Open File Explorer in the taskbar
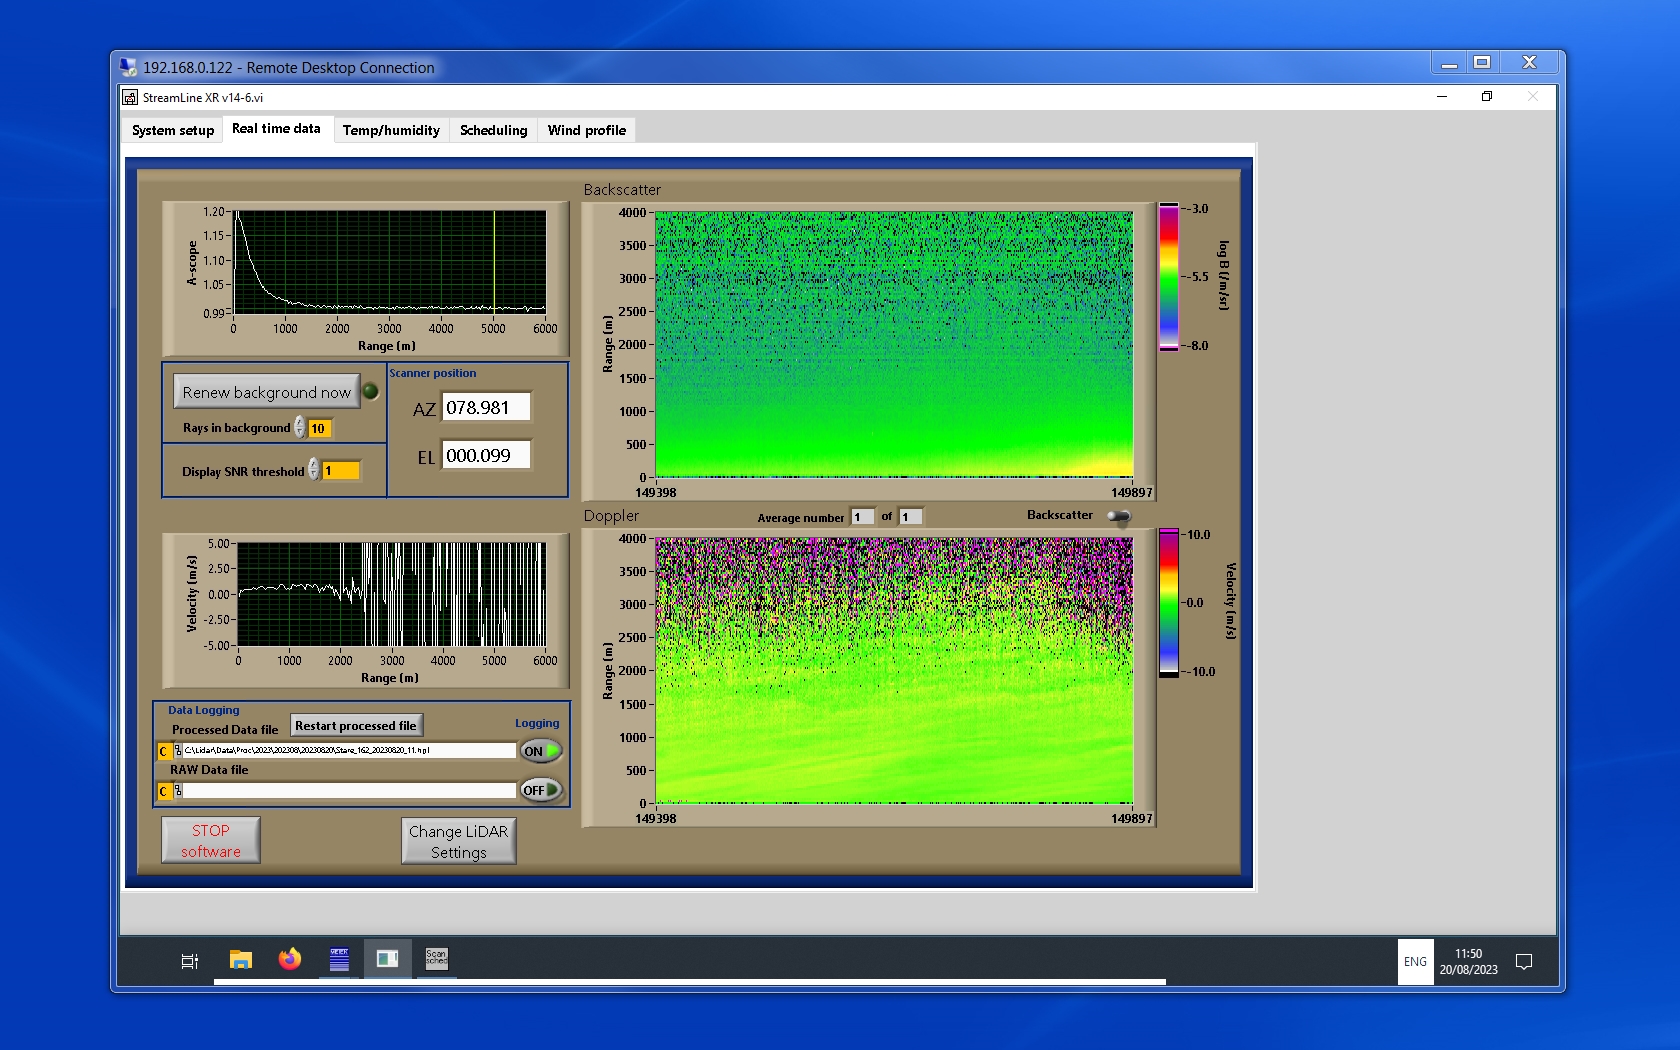The height and width of the screenshot is (1050, 1680). coord(240,960)
